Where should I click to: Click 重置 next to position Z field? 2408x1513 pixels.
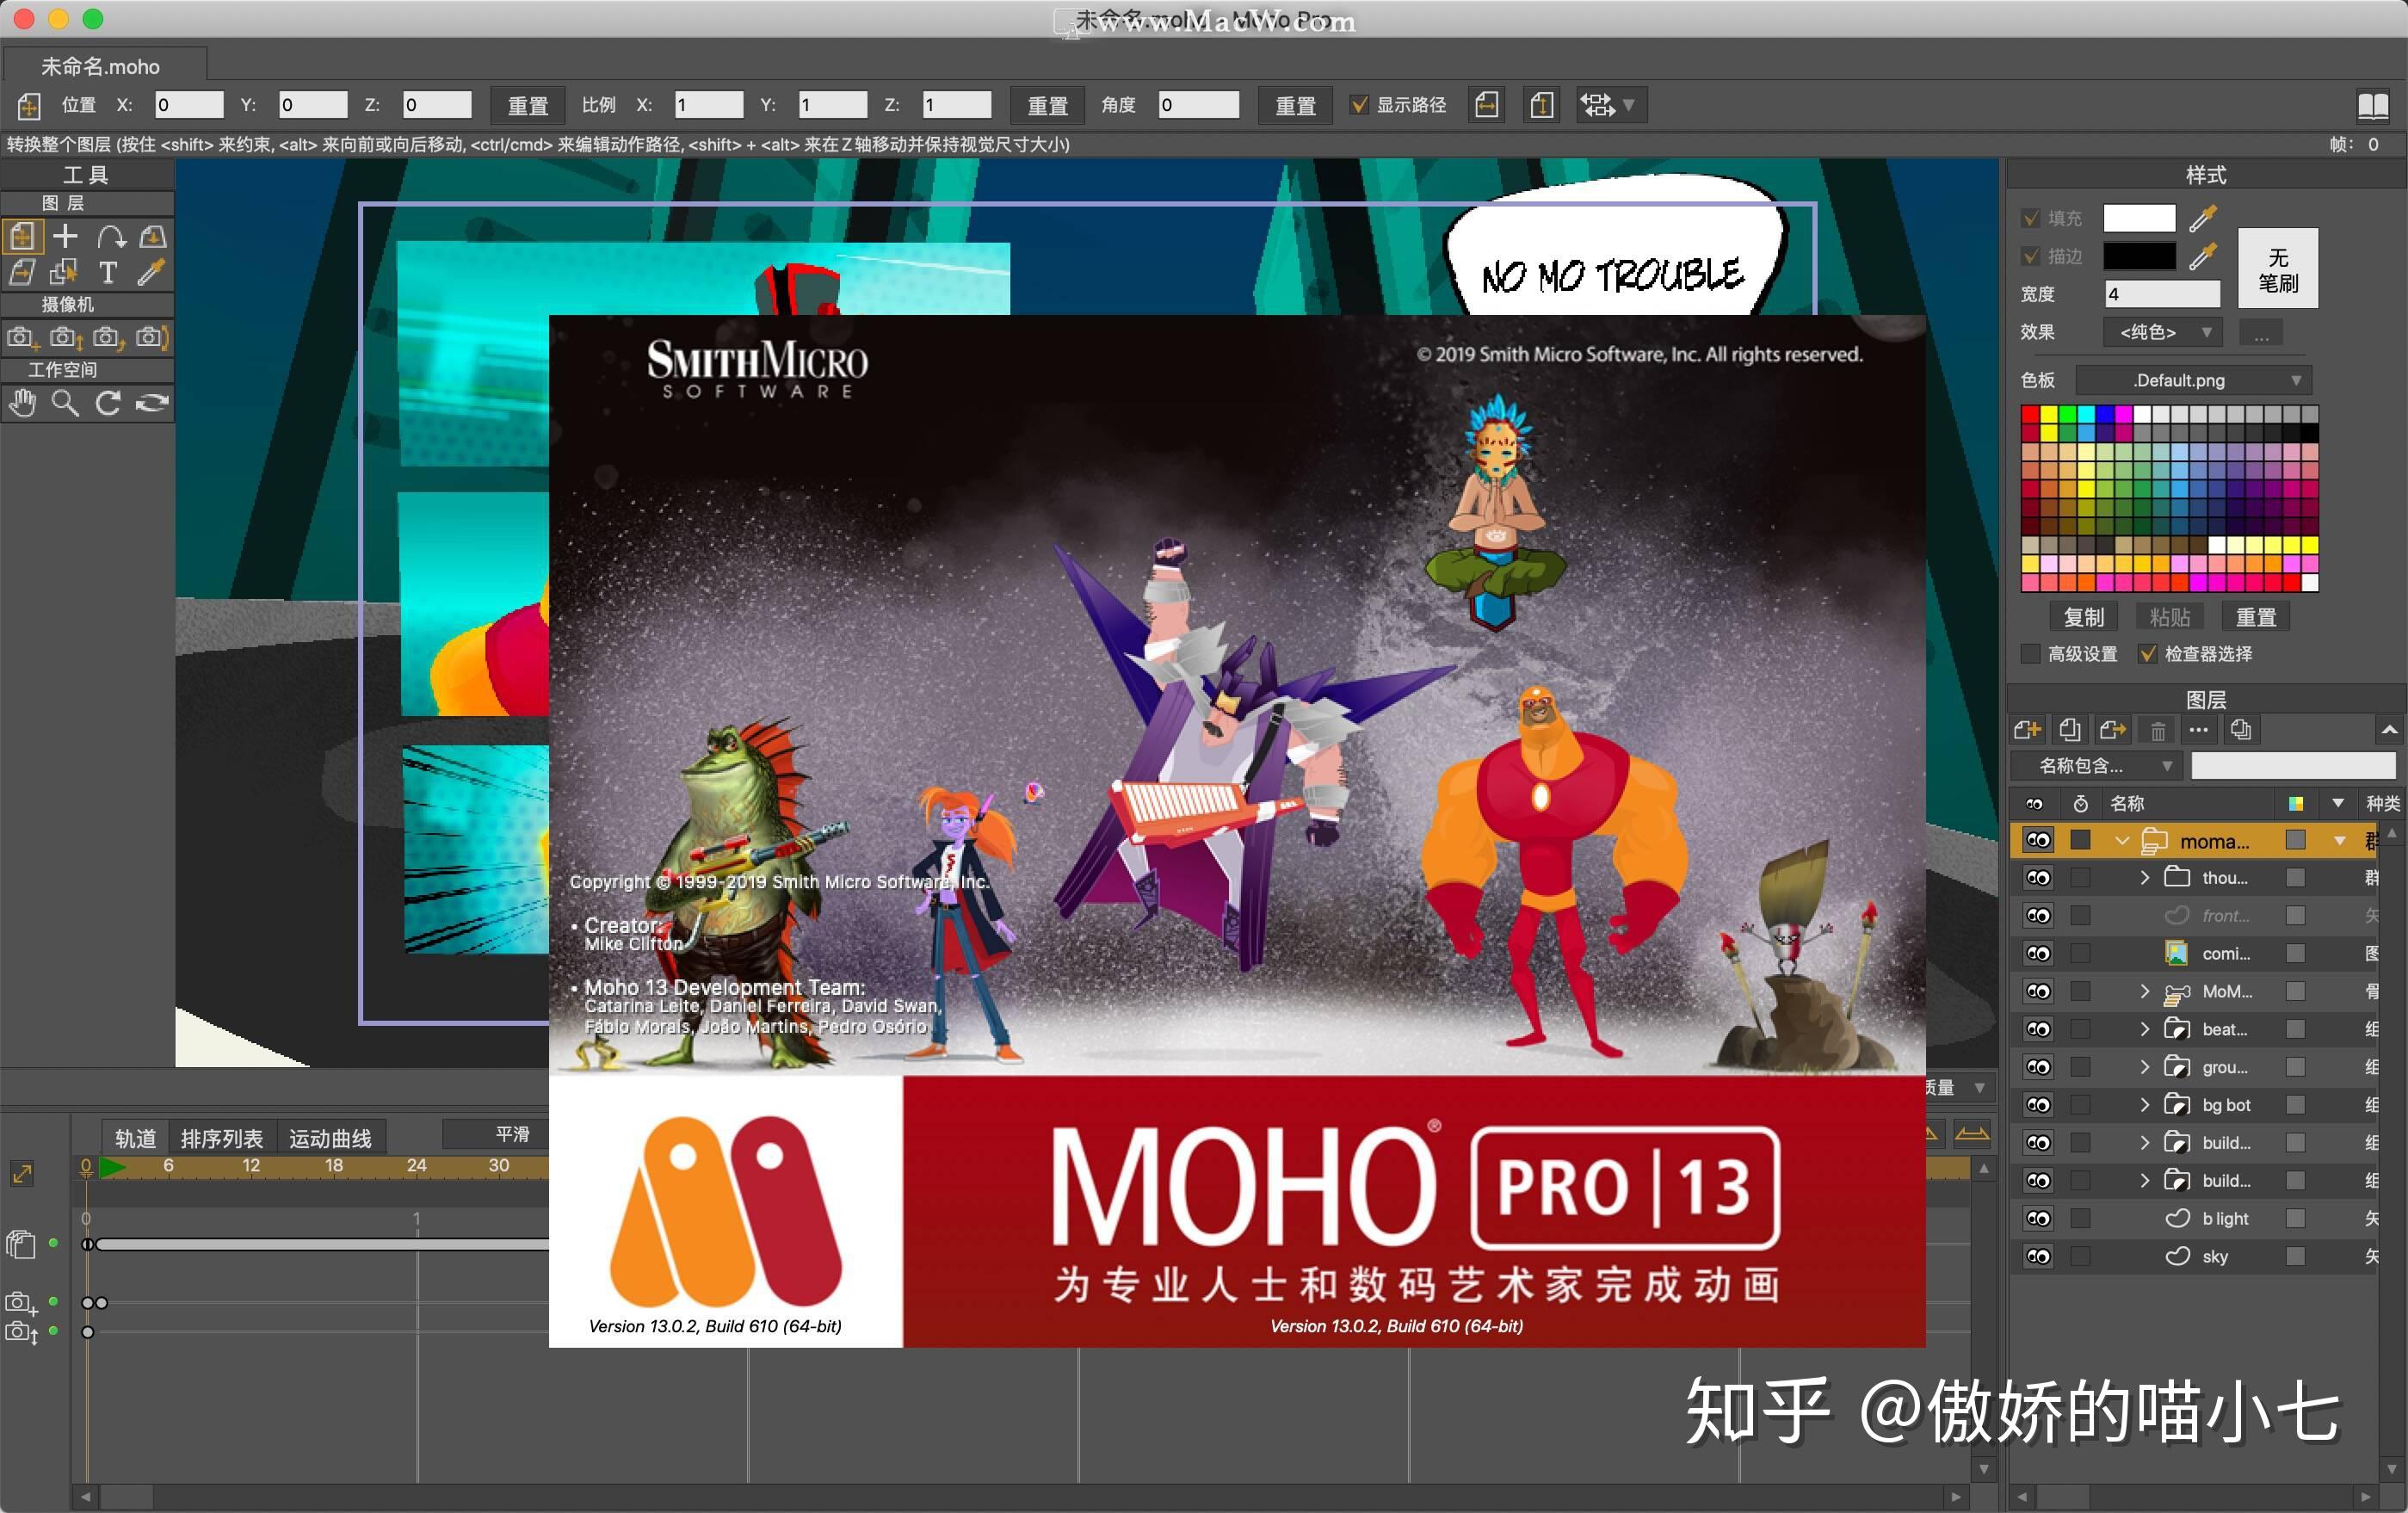[528, 105]
